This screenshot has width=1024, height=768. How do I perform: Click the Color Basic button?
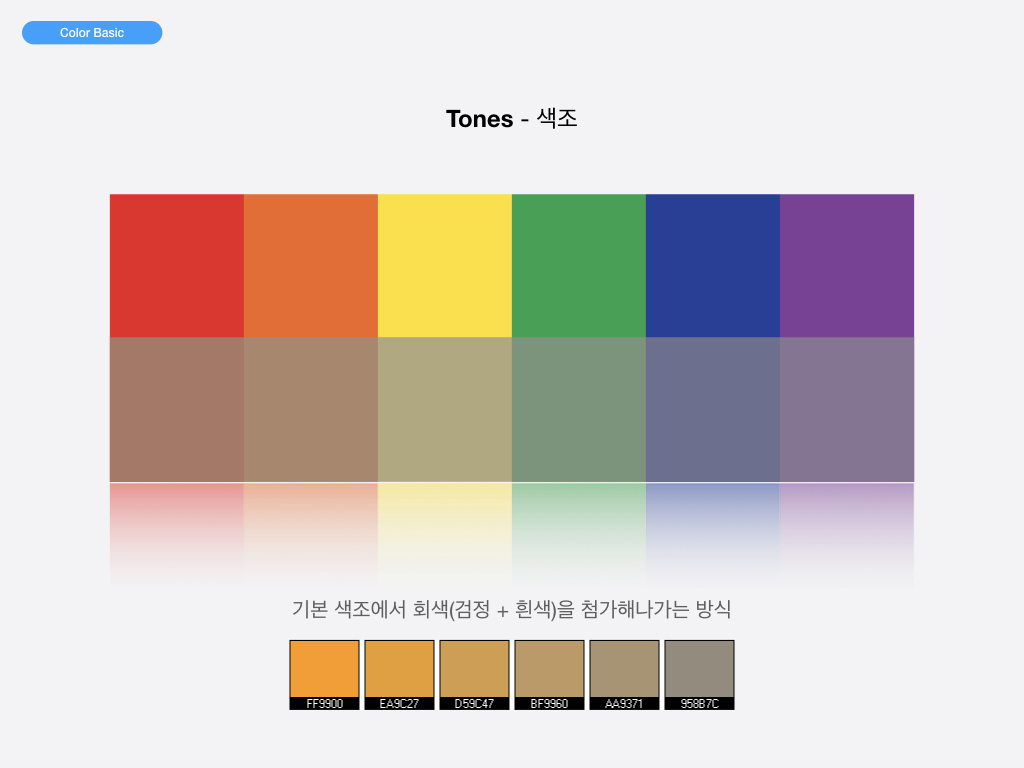coord(92,33)
